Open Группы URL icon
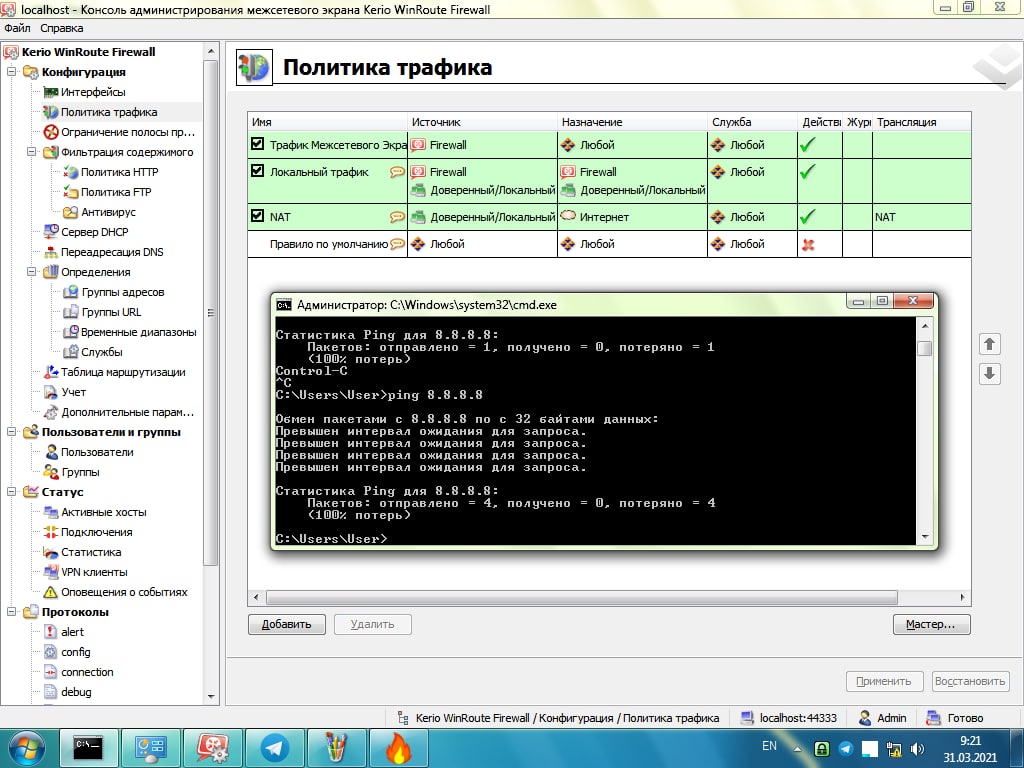 tap(71, 312)
